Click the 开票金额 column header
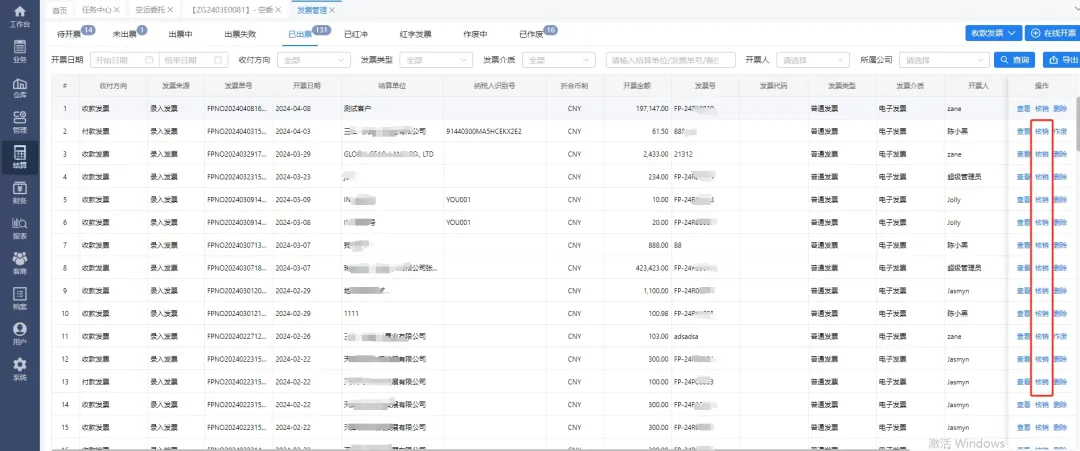This screenshot has width=1080, height=451. pyautogui.click(x=637, y=86)
